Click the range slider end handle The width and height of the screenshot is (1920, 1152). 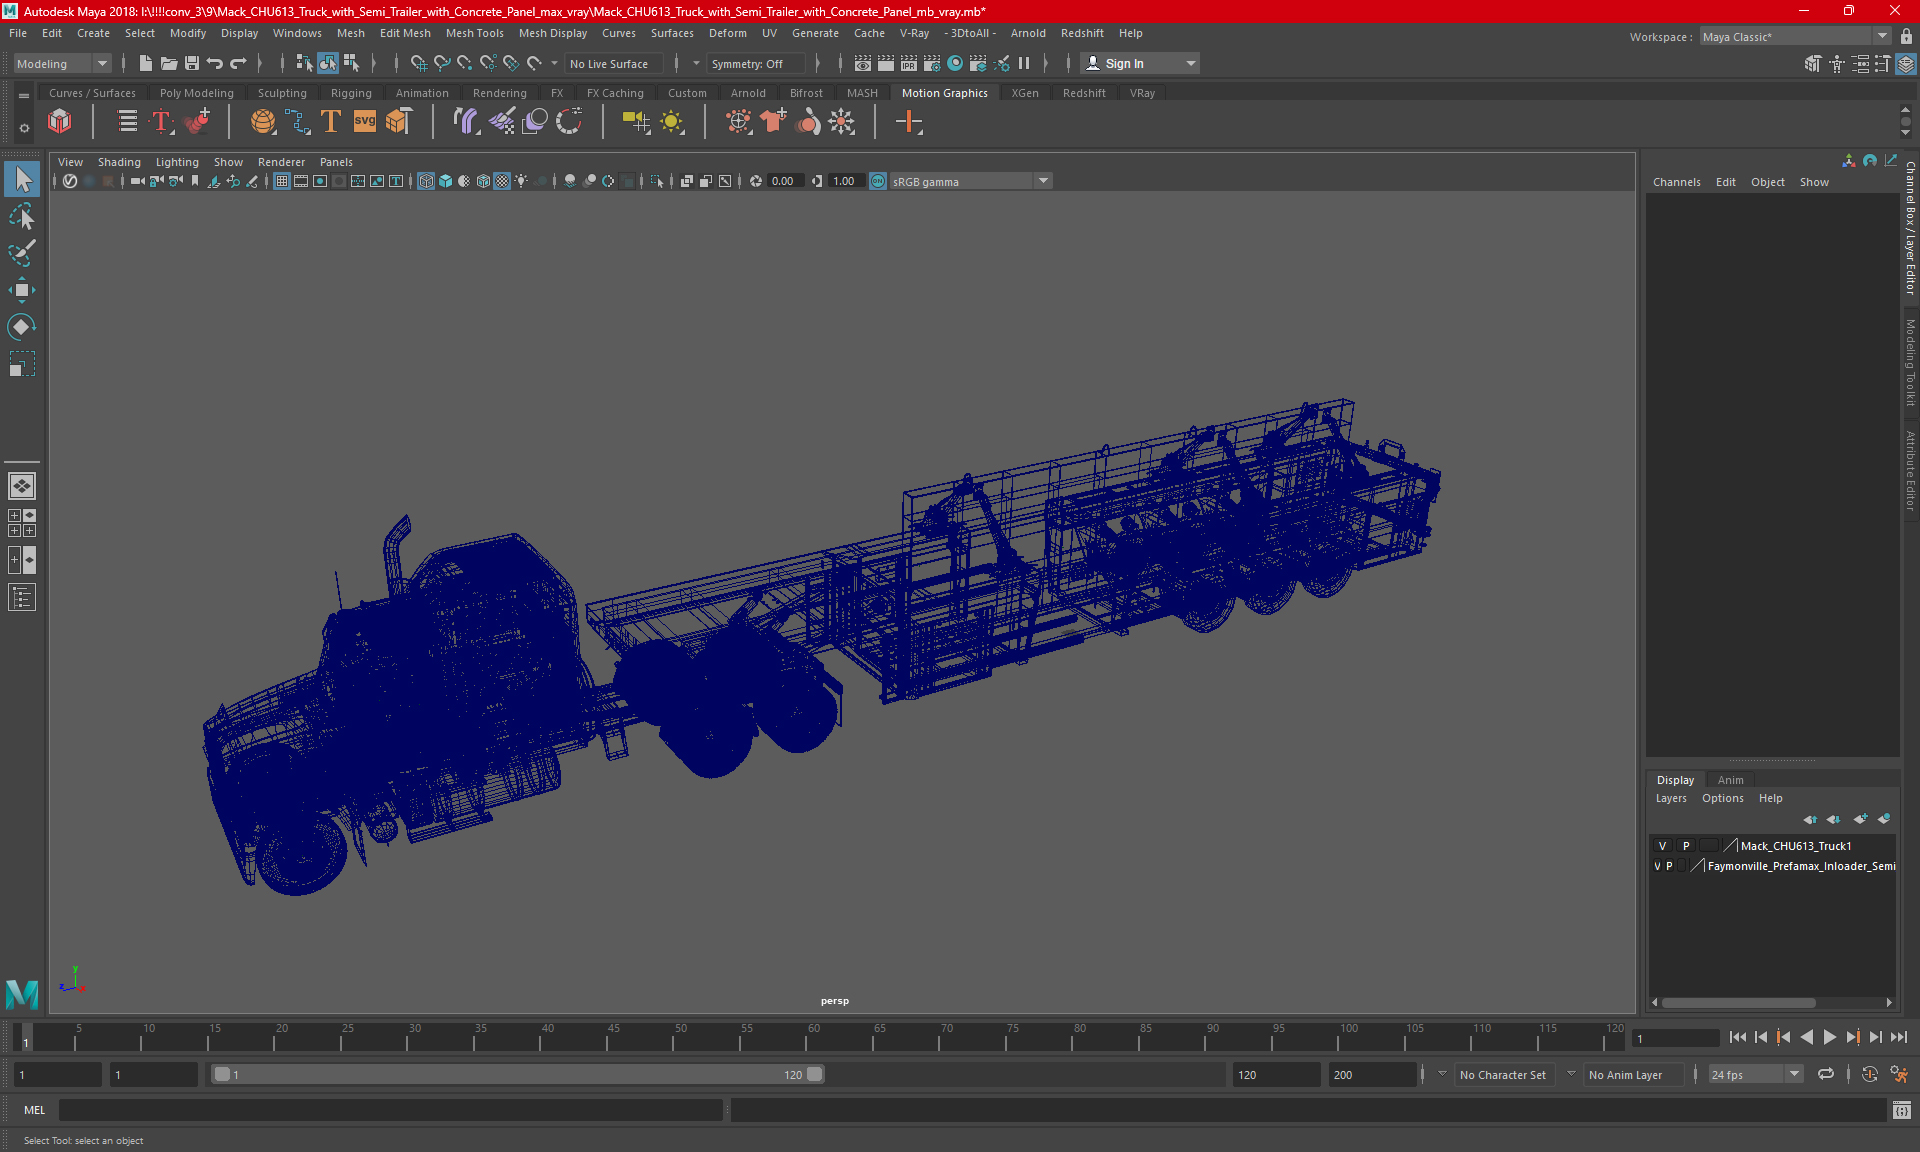point(815,1074)
